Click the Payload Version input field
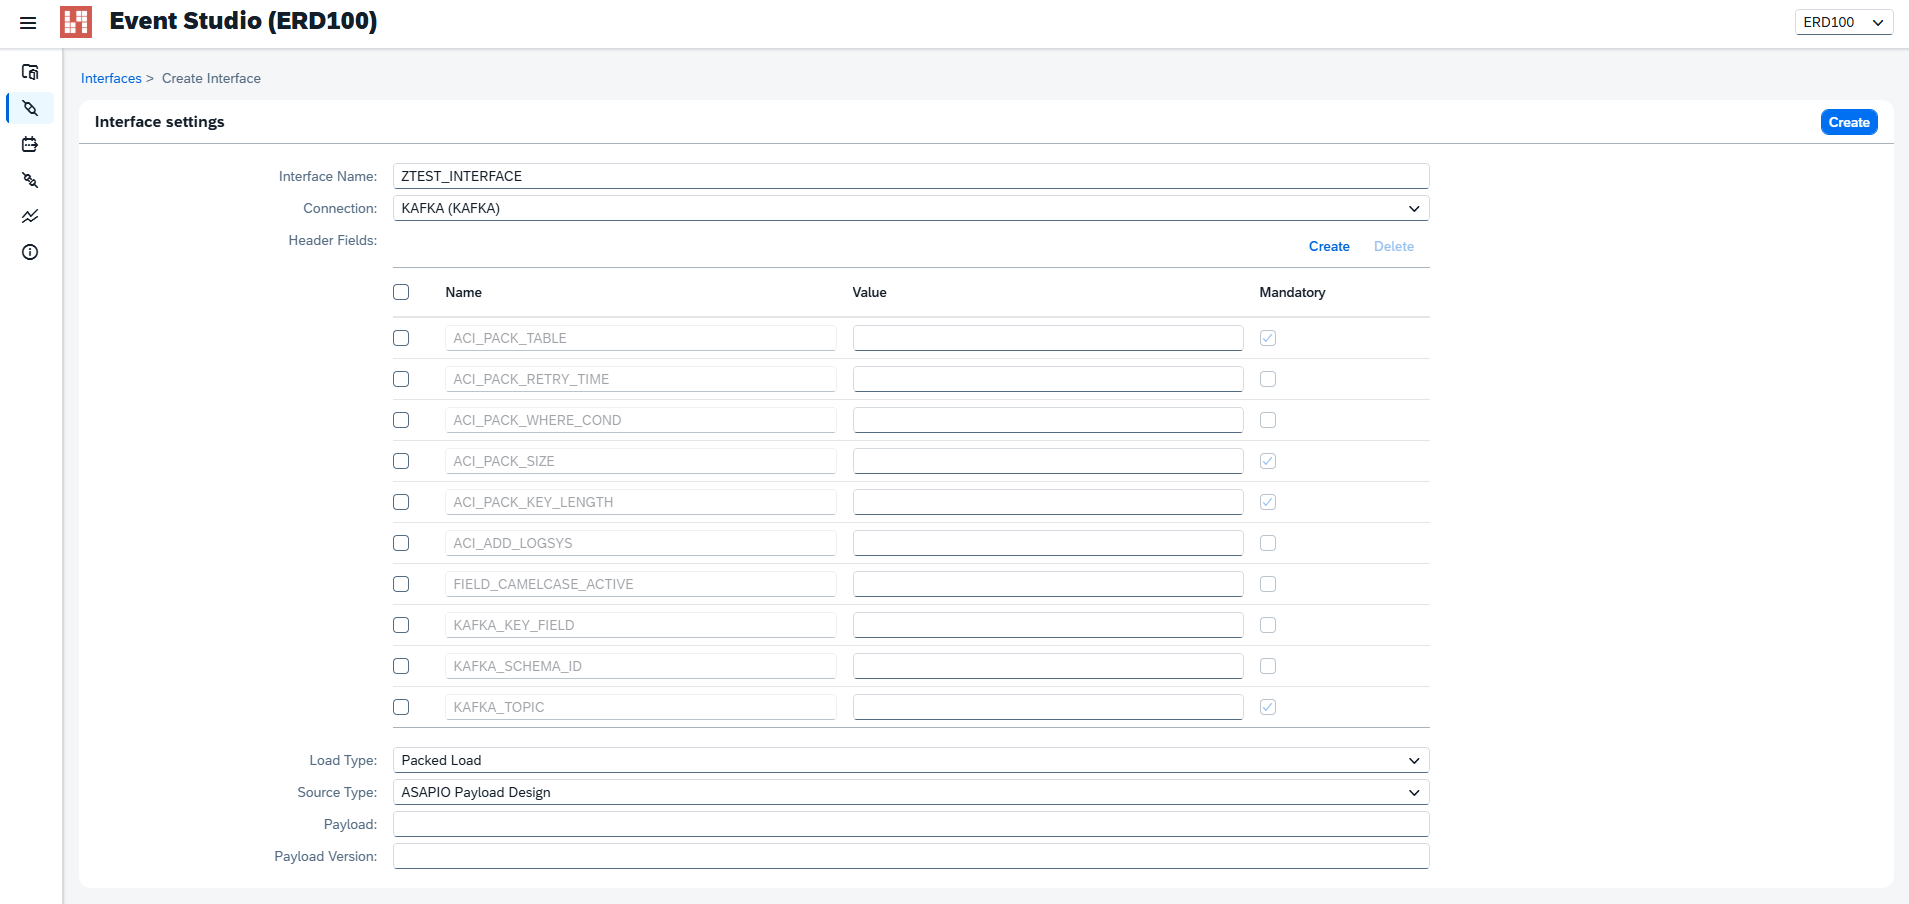Screen dimensions: 1909x904 point(911,856)
